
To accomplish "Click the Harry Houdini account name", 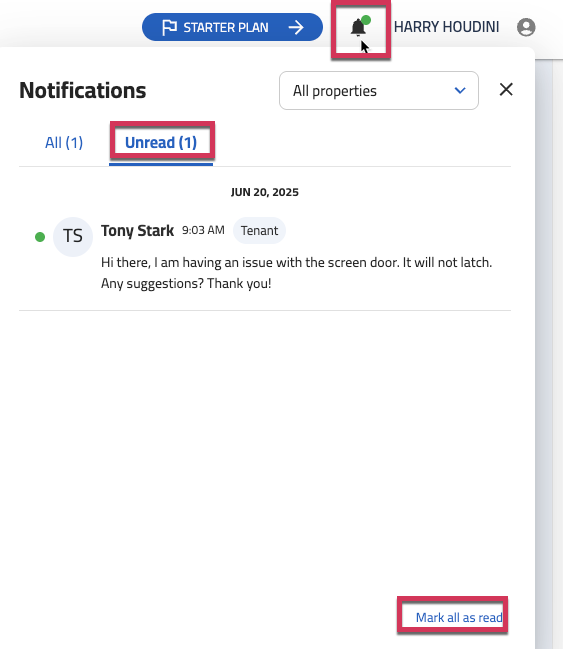I will pos(446,27).
